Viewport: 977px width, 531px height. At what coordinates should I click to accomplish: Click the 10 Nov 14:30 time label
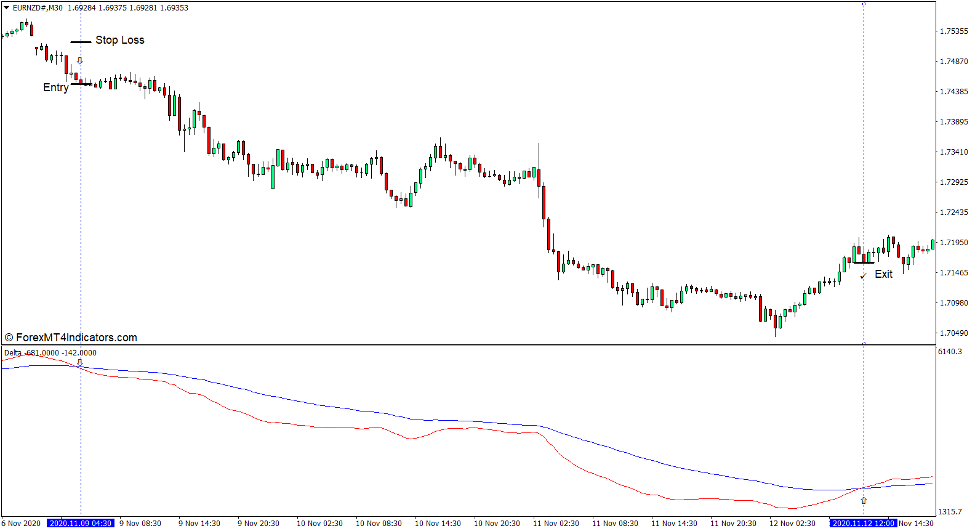[437, 523]
